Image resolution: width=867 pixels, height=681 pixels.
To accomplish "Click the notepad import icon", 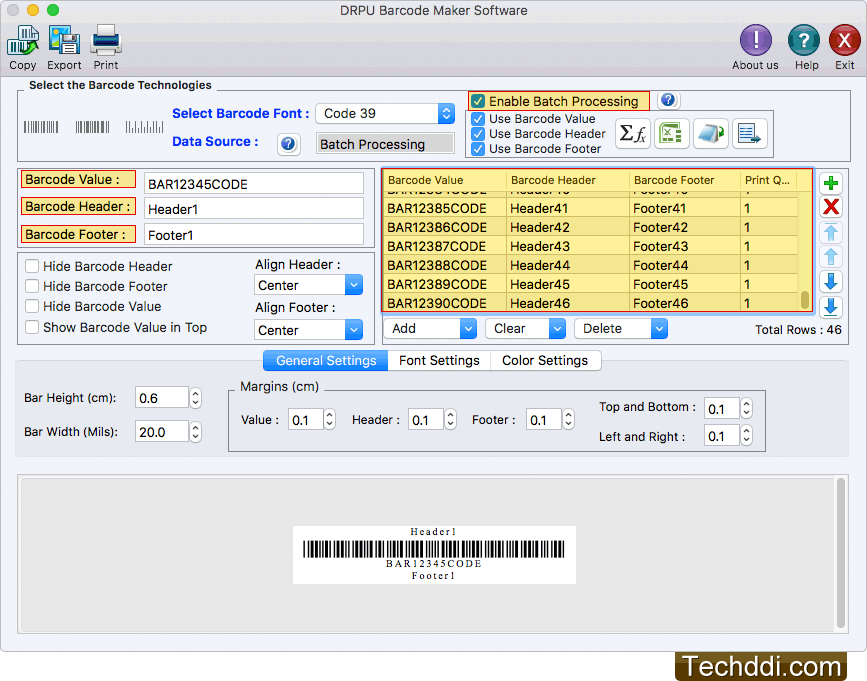I will 711,134.
